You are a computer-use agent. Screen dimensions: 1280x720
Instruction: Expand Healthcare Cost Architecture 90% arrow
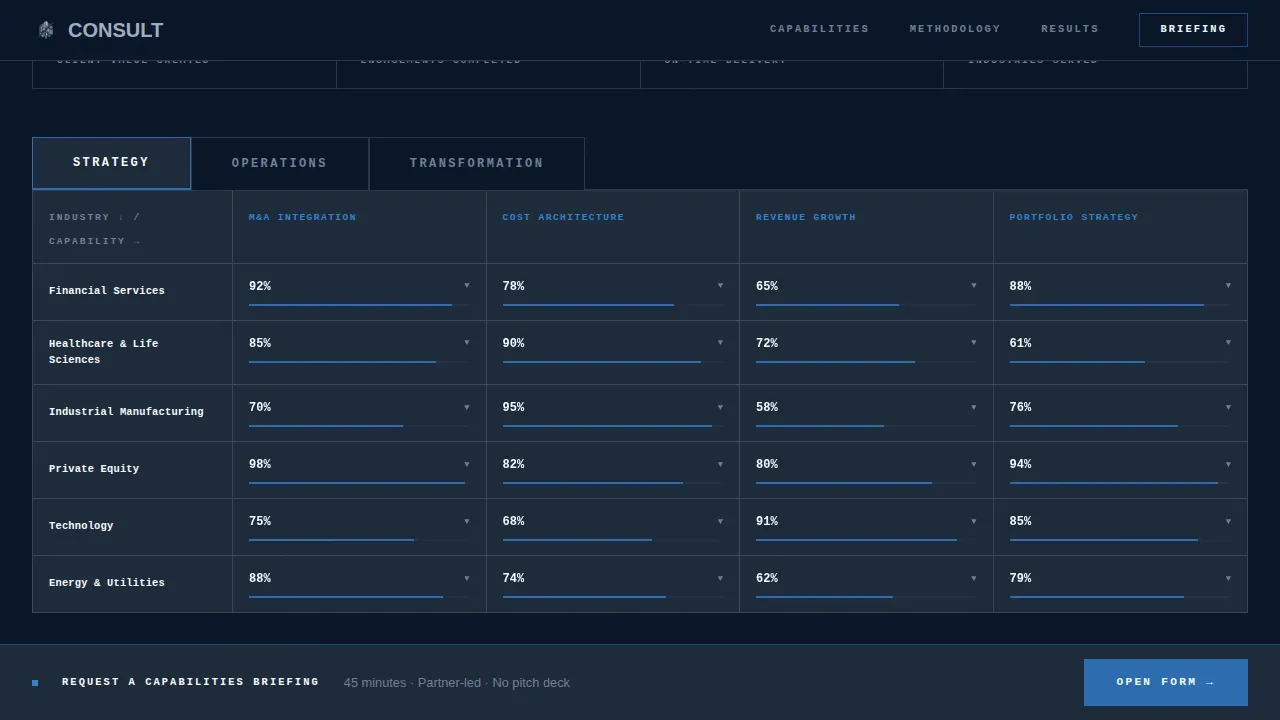720,343
